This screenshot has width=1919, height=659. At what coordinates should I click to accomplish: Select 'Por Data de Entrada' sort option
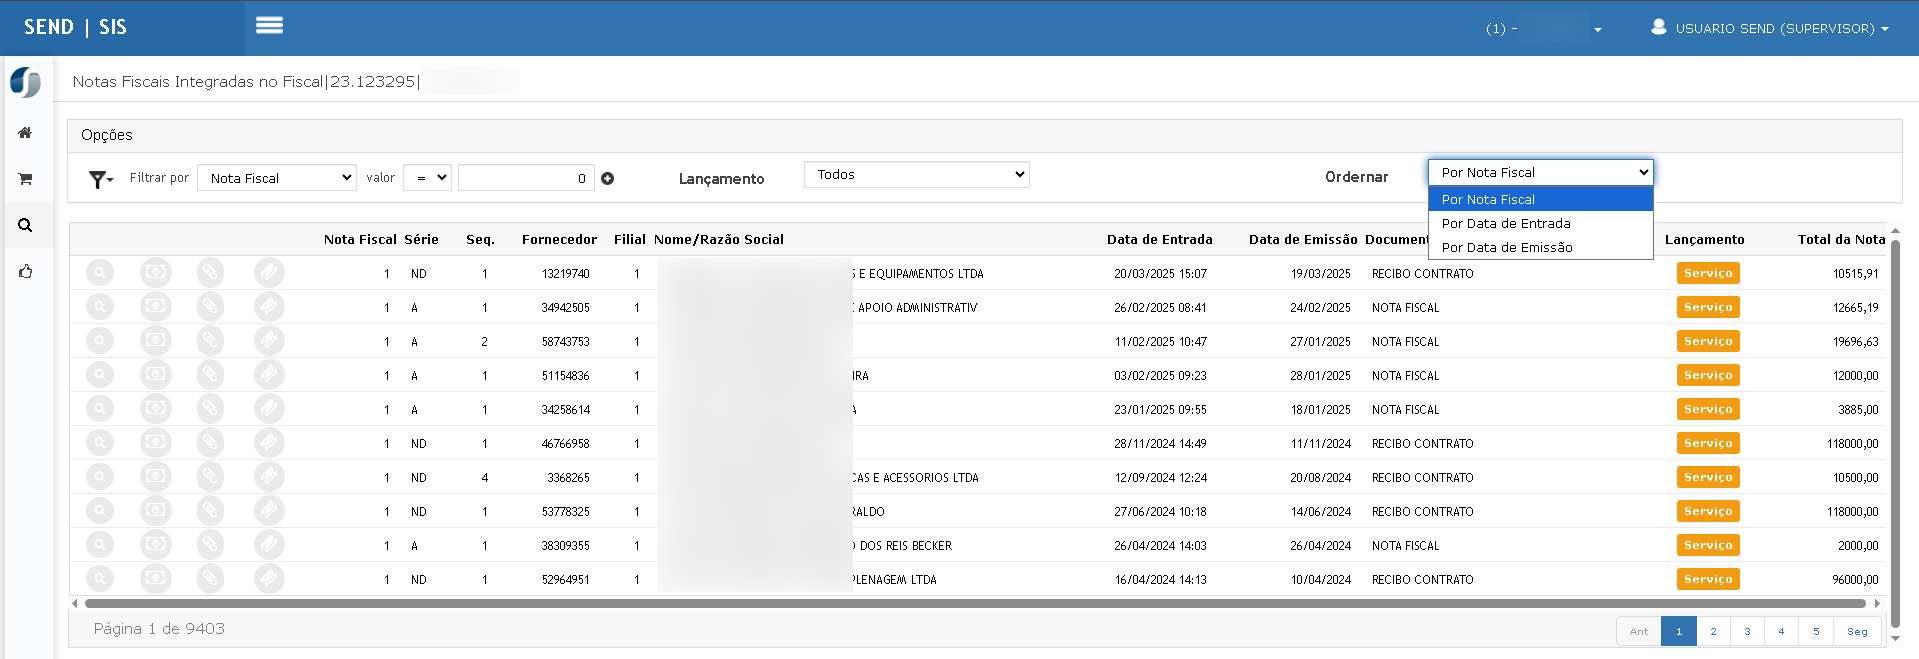click(1505, 224)
